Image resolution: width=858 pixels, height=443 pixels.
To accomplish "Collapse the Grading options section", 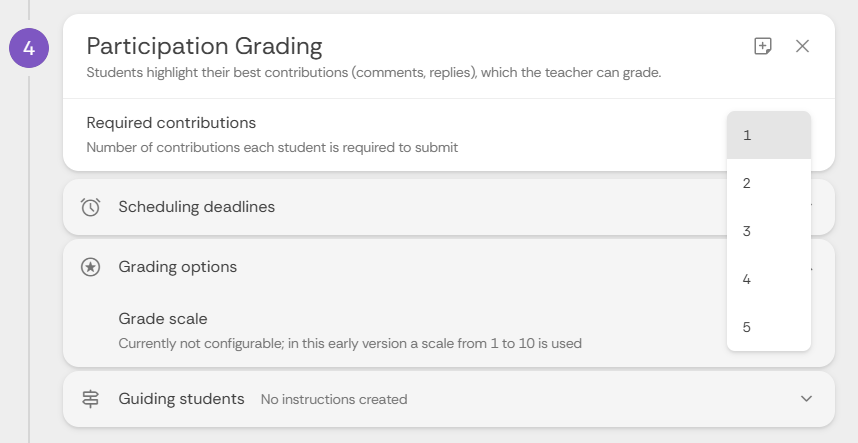I will click(449, 267).
